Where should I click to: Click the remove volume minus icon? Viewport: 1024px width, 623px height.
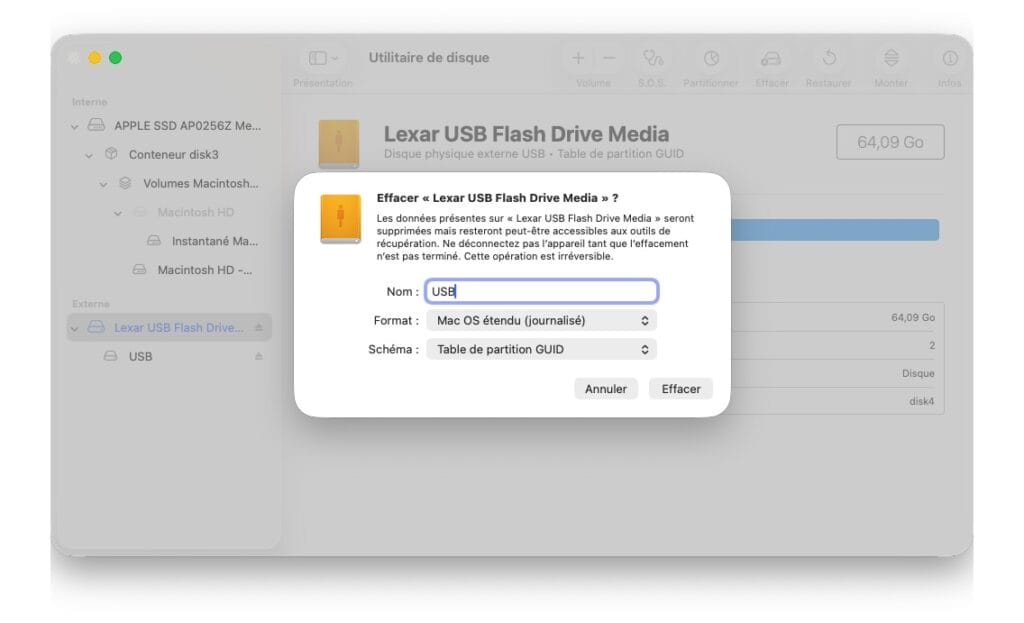(609, 58)
